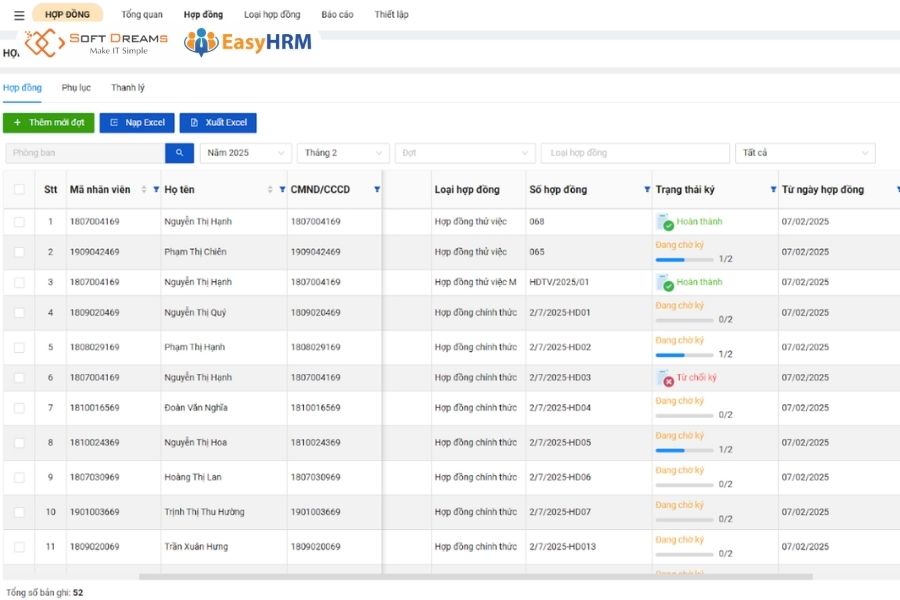This screenshot has height=600, width=900.
Task: Click the Xuất Excel button
Action: [218, 123]
